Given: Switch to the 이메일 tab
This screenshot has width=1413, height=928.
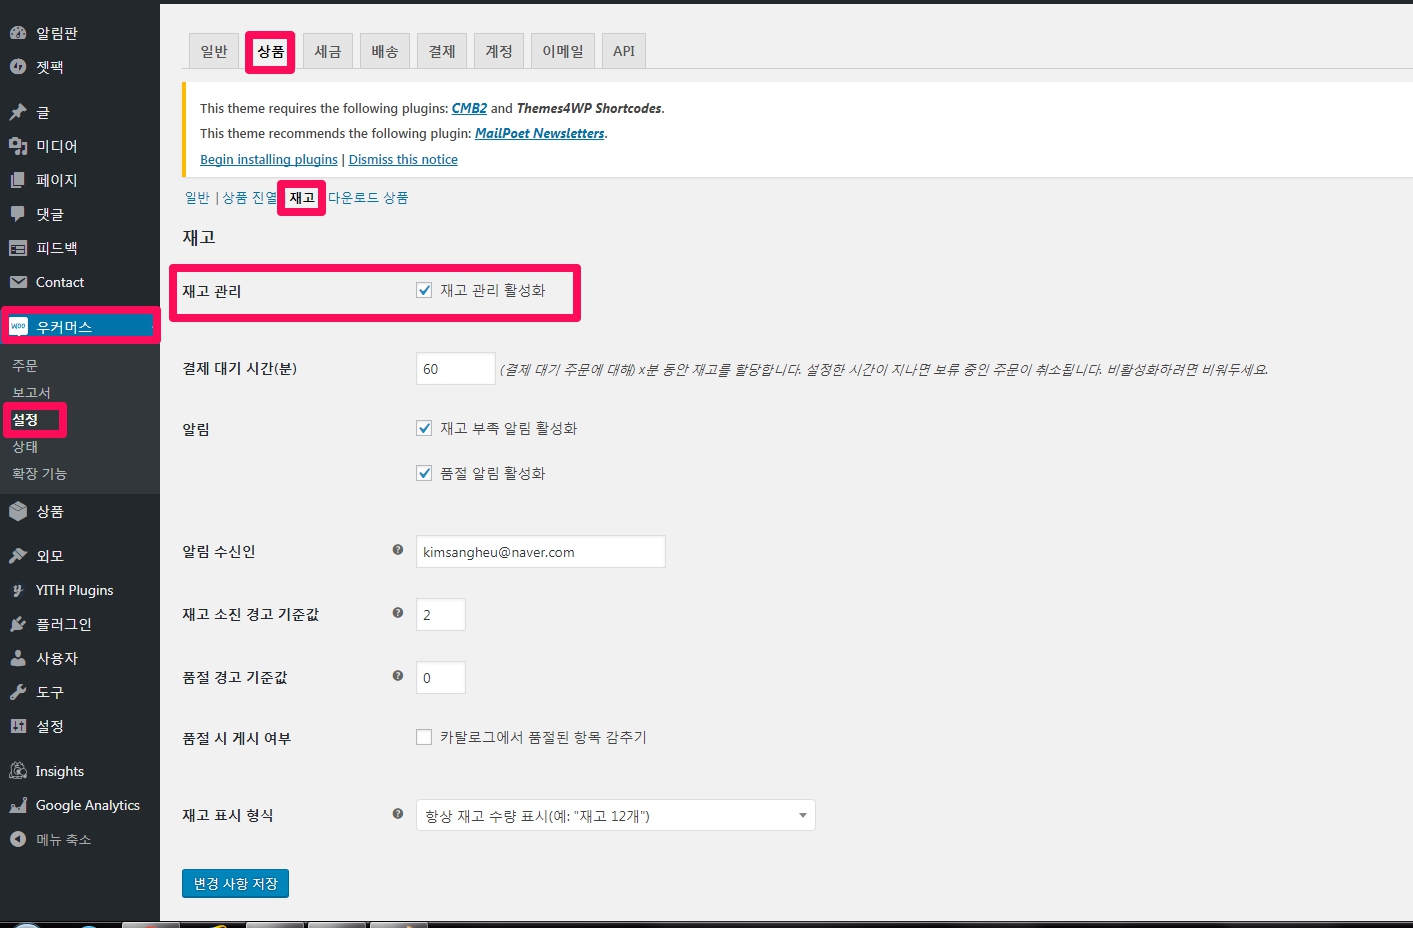Looking at the screenshot, I should pyautogui.click(x=562, y=51).
